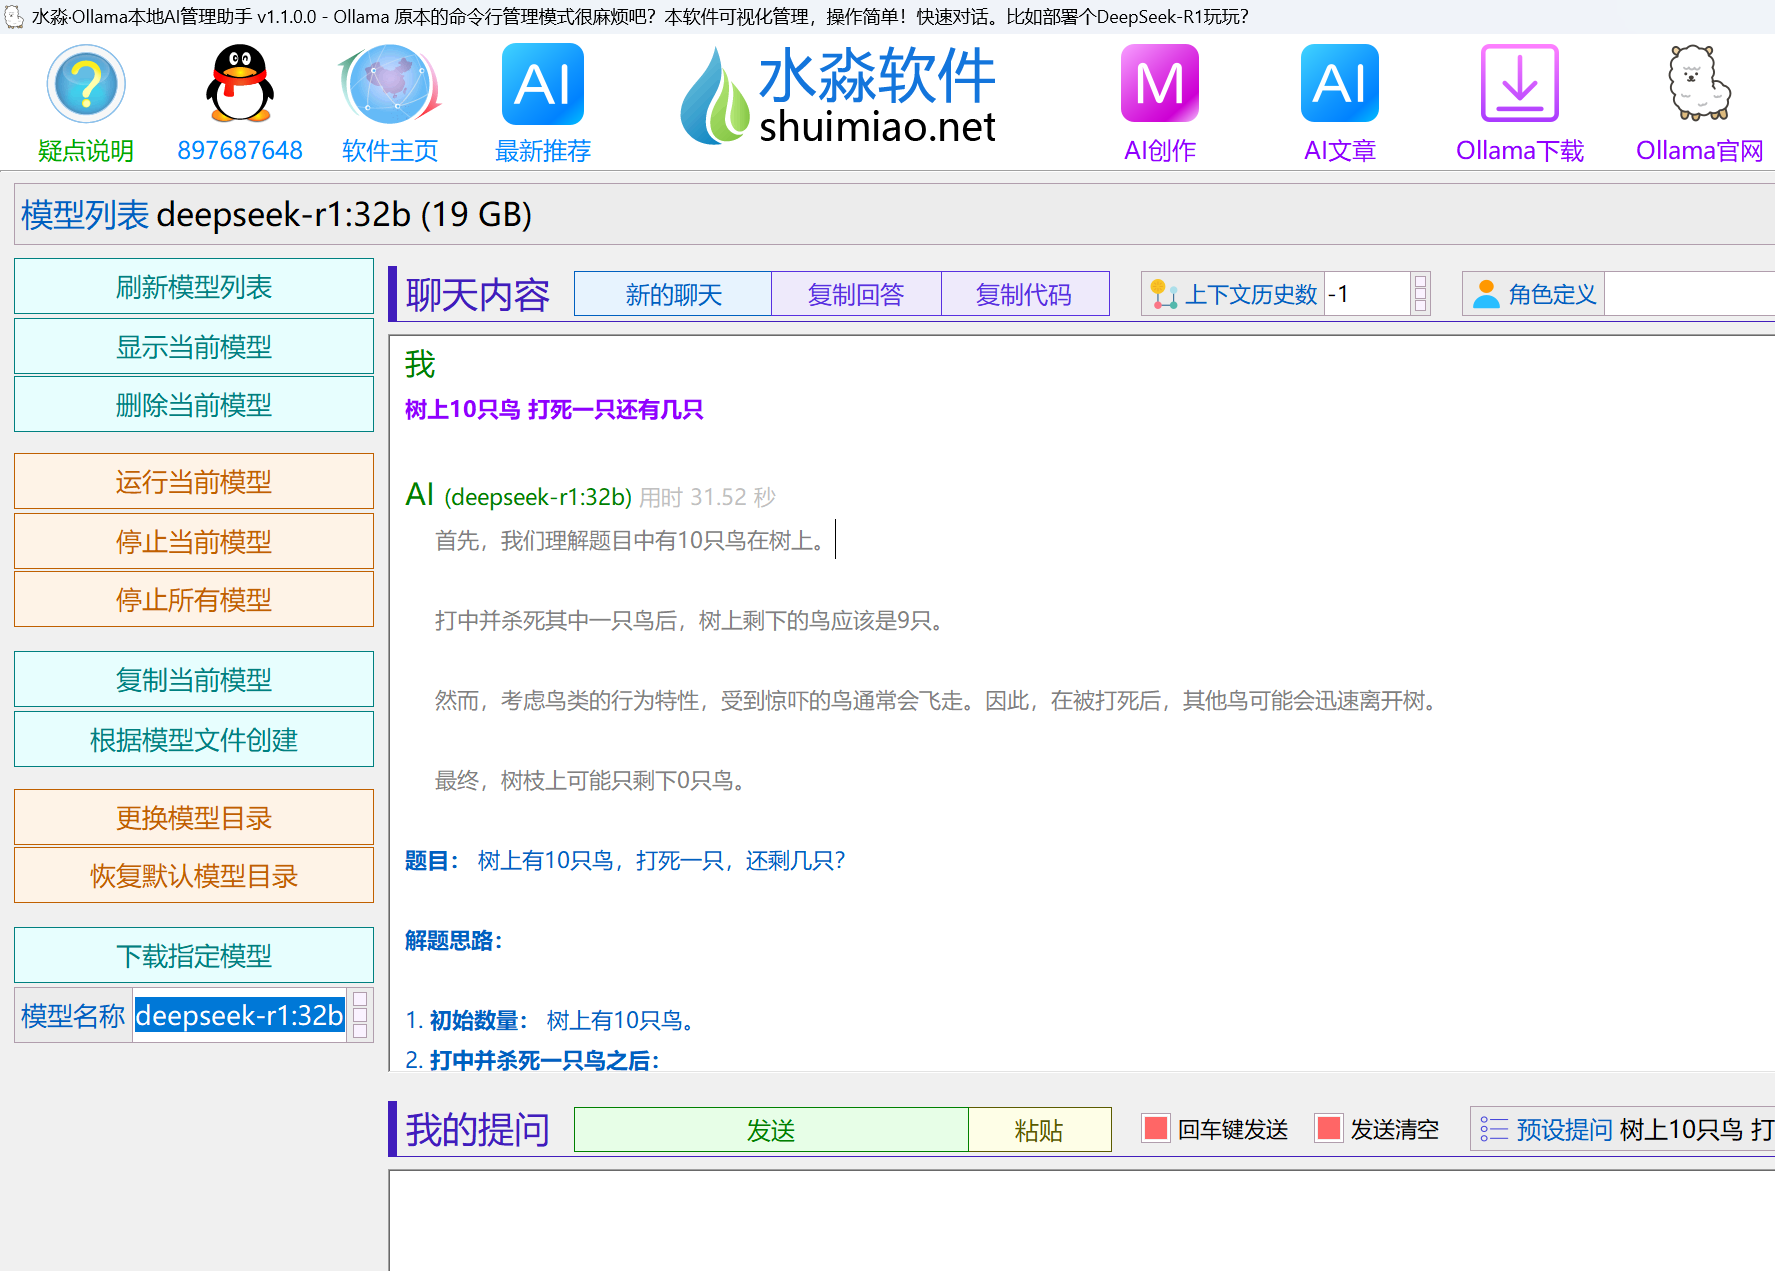
Task: Click 删除当前模型 button
Action: [x=194, y=404]
